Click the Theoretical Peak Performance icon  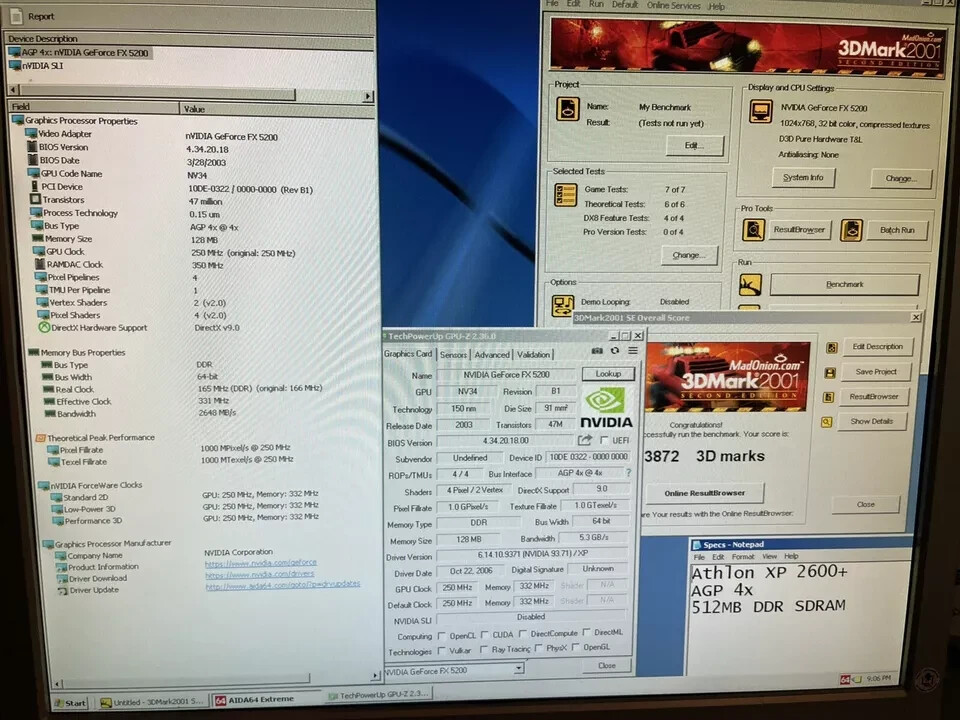tap(40, 438)
